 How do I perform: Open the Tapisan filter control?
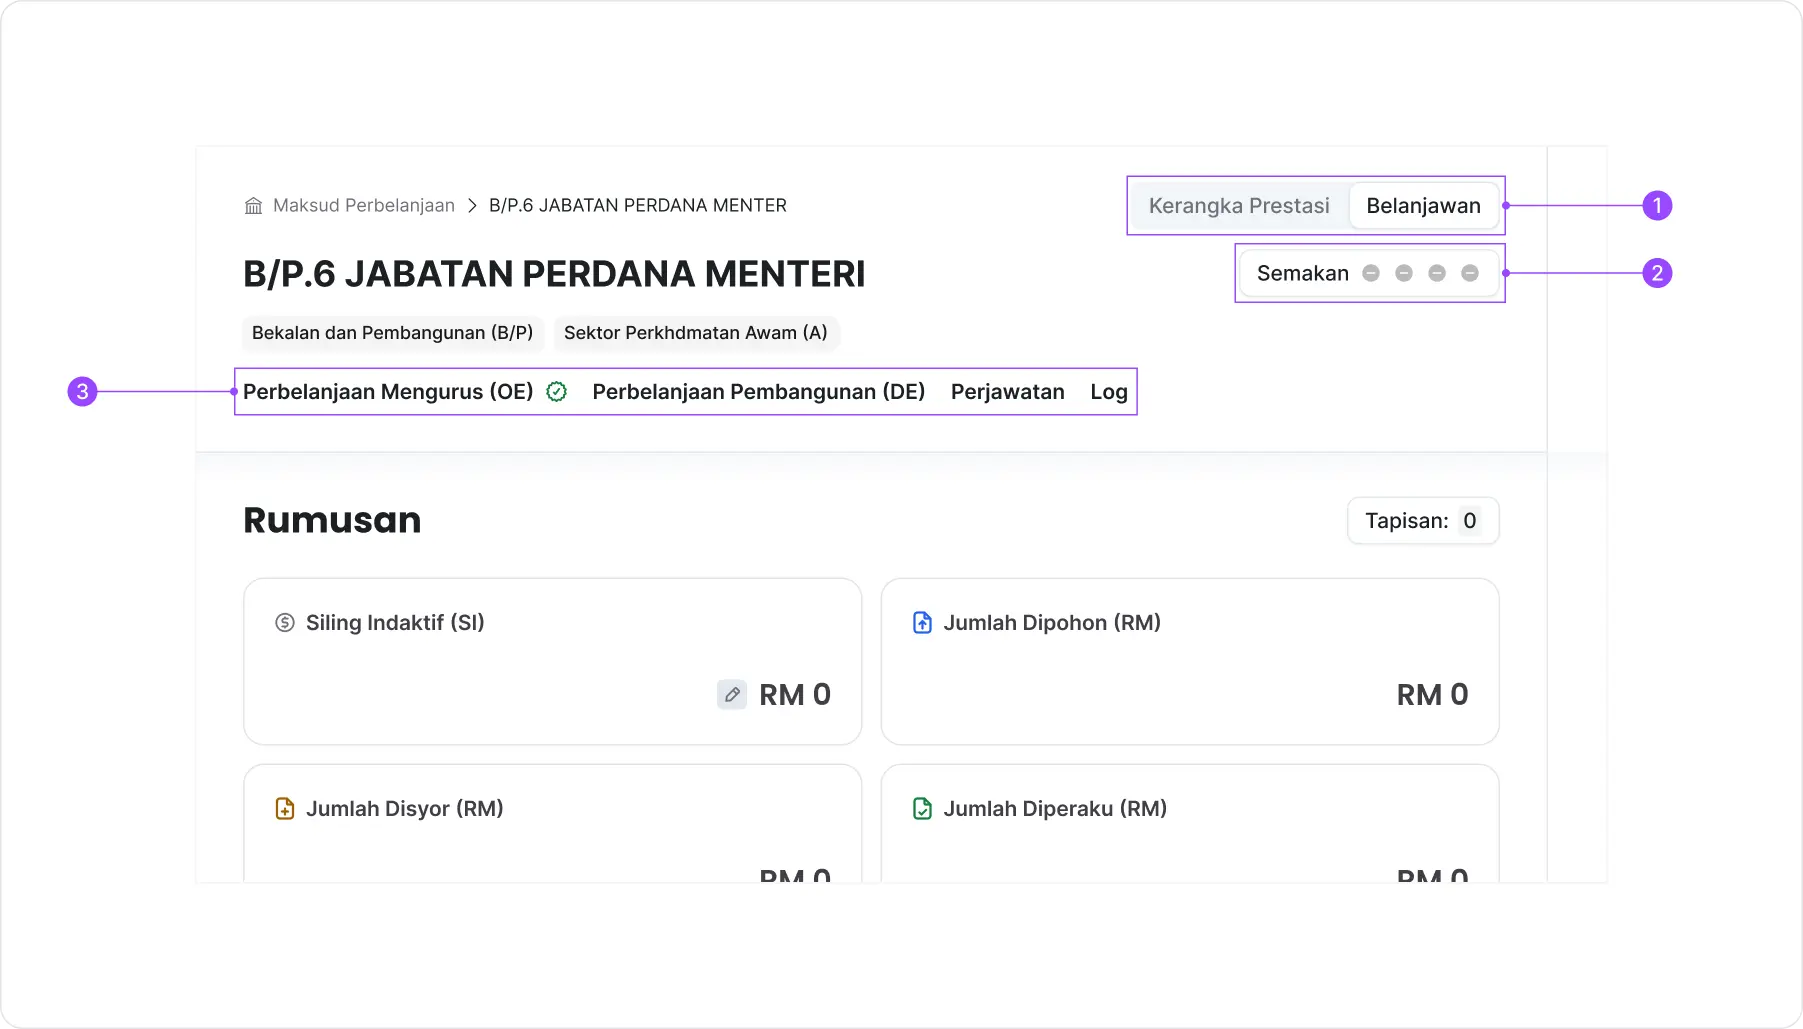[1422, 521]
